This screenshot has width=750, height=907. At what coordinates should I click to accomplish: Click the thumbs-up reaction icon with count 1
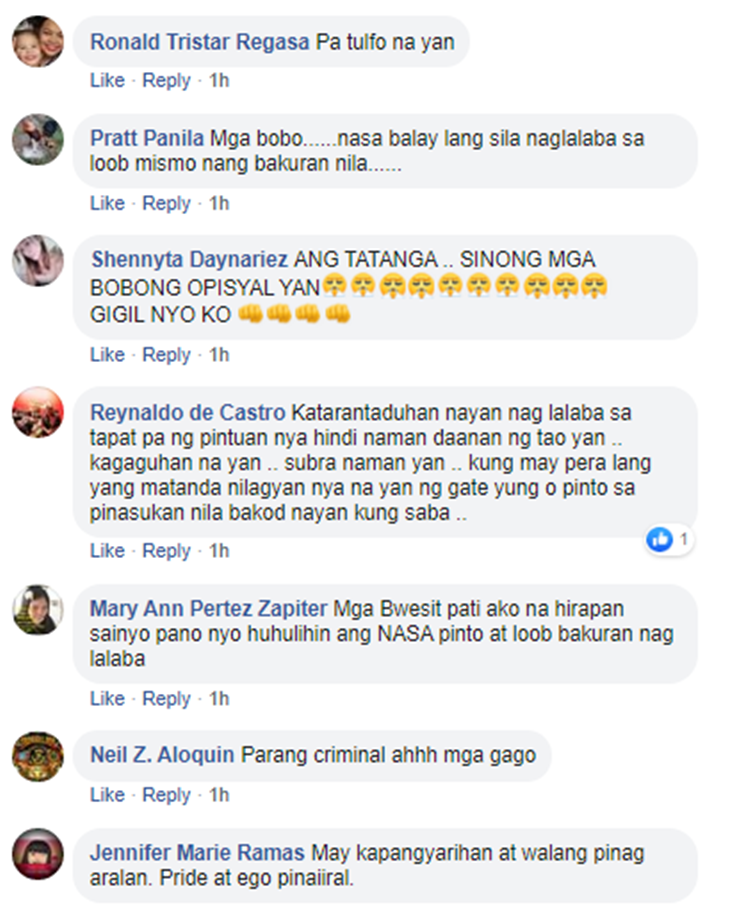coord(660,540)
